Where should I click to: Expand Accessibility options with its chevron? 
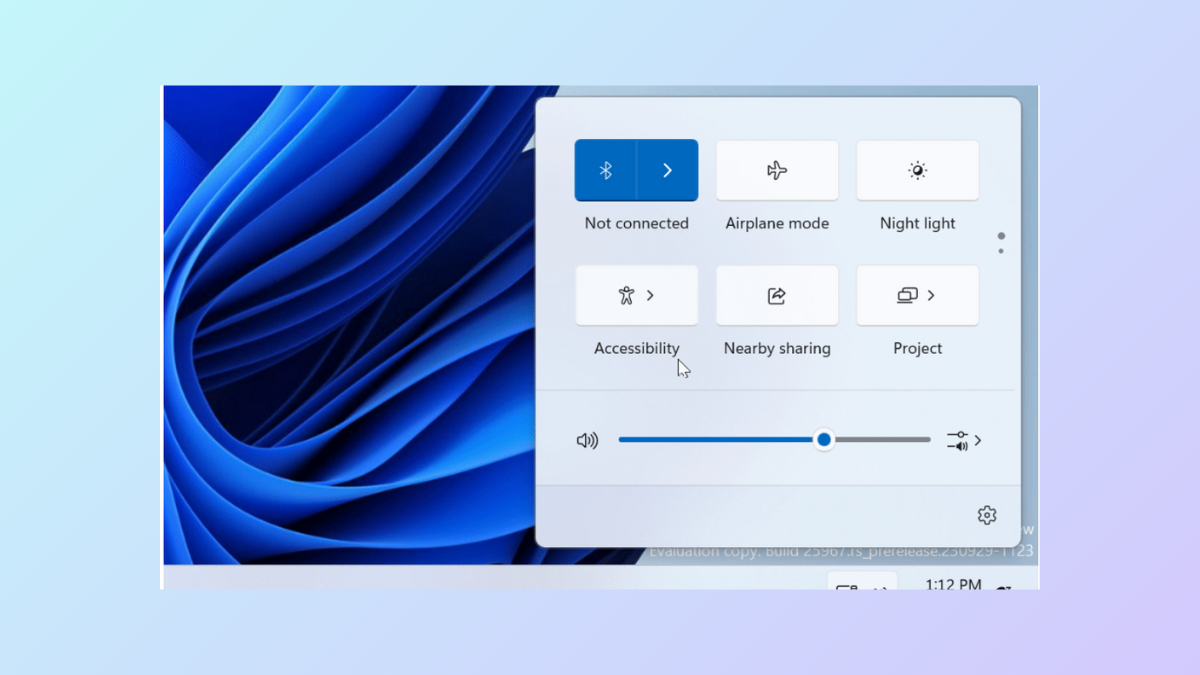coord(651,295)
